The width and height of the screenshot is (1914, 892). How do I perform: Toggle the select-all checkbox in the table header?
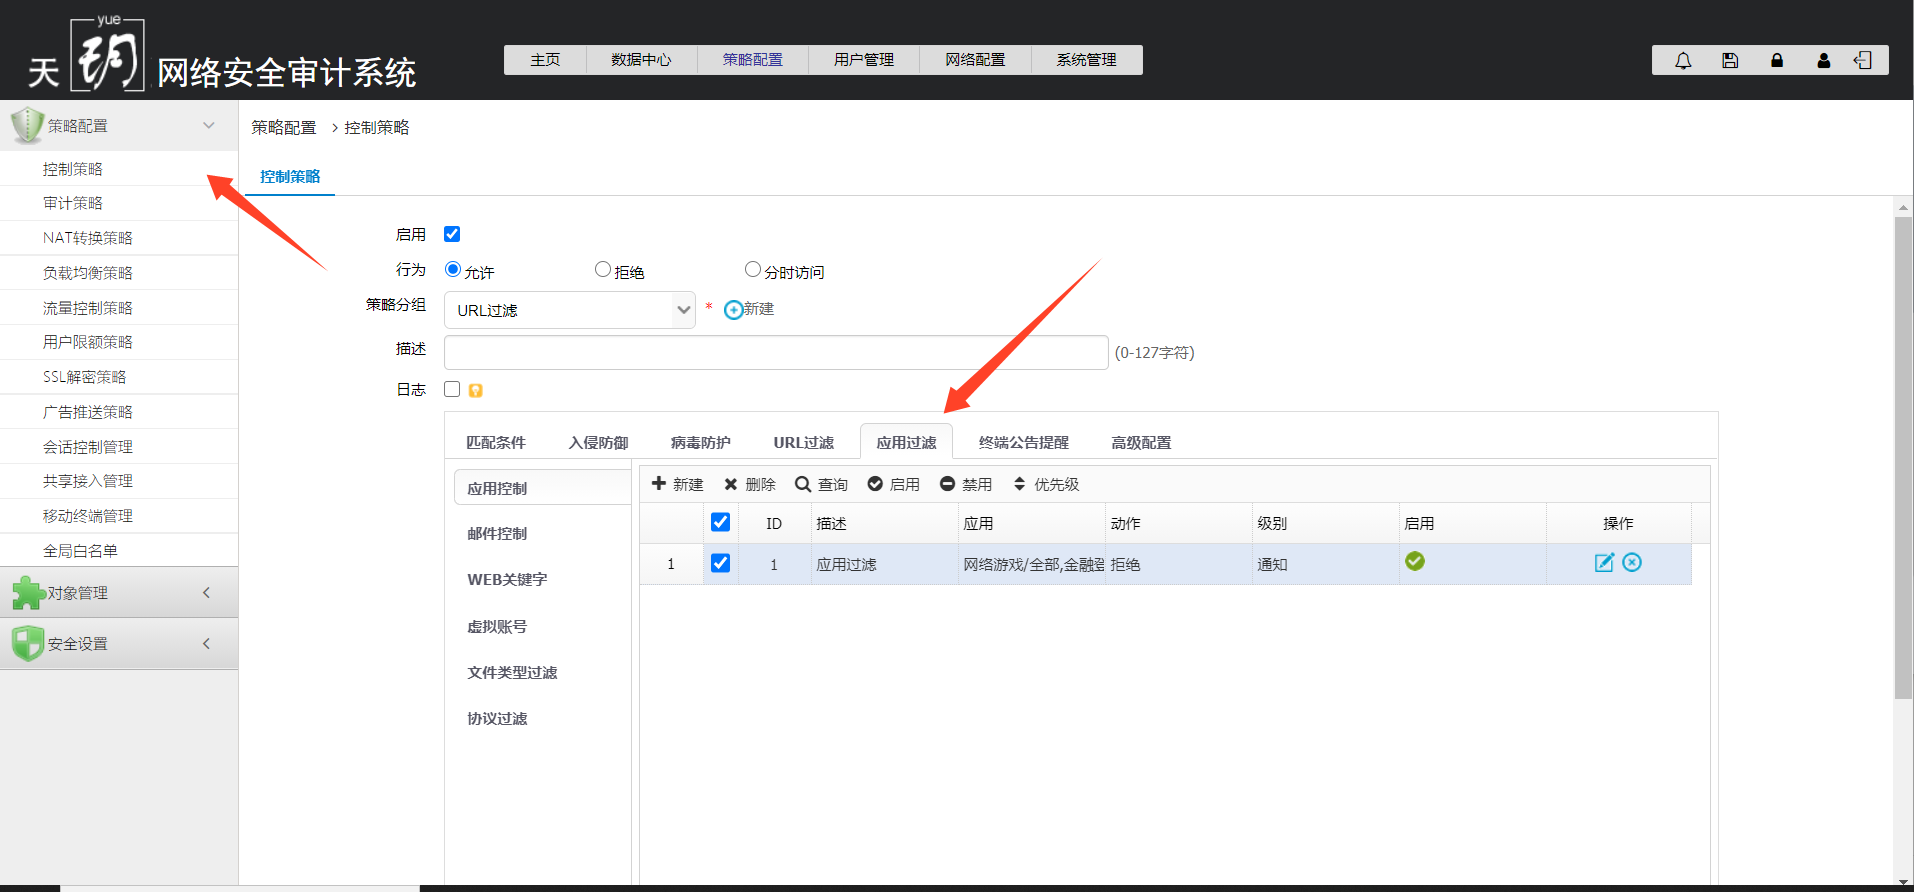click(720, 522)
